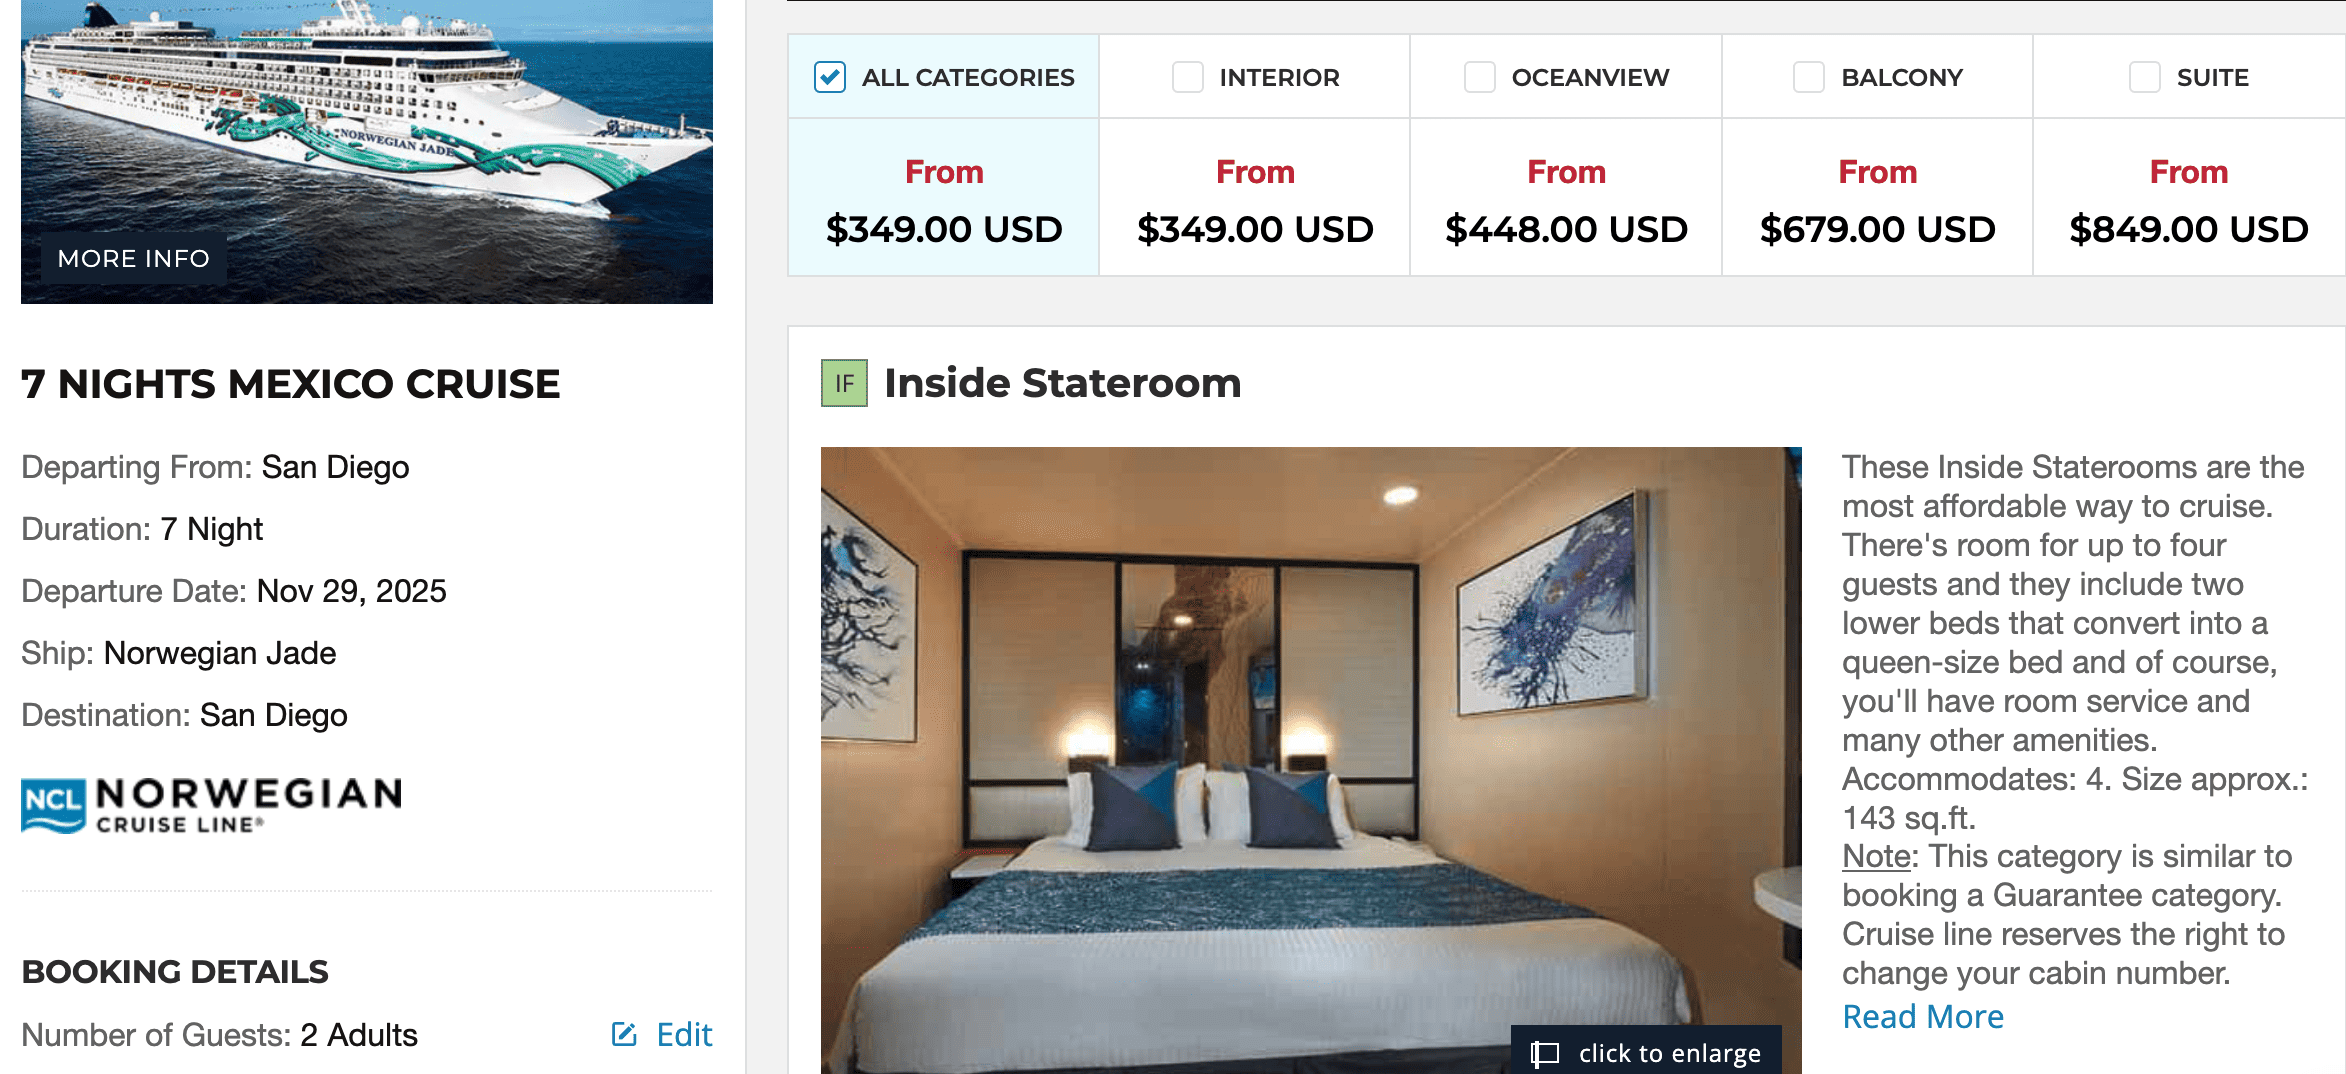Select the Balcony from $679.00 USD price cell
Viewport: 2346px width, 1074px height.
pyautogui.click(x=1877, y=197)
